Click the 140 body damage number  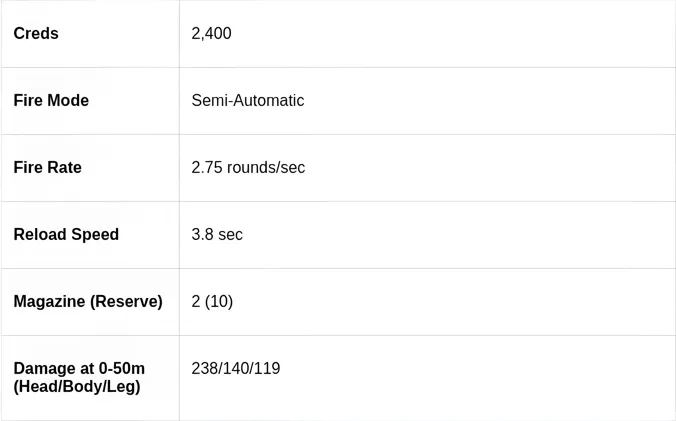[236, 369]
